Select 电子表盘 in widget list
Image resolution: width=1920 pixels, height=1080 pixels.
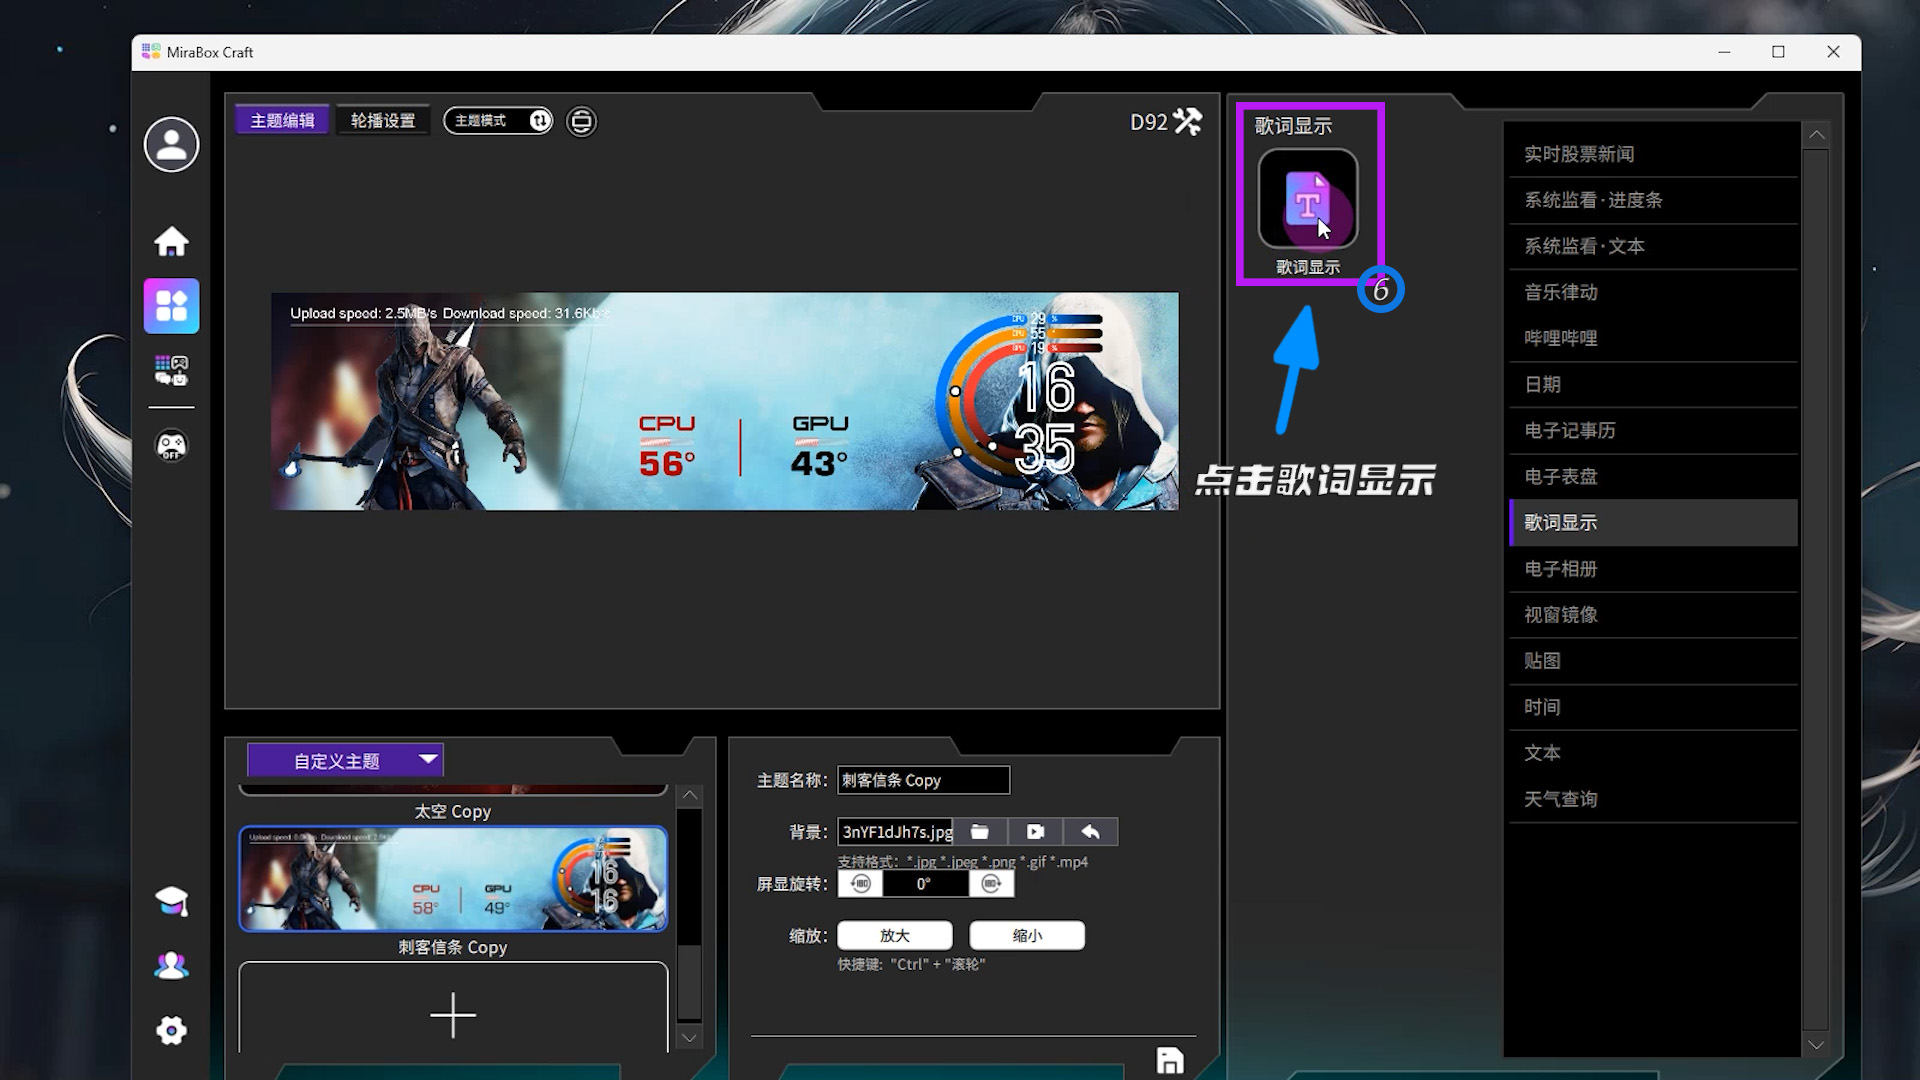[1653, 476]
